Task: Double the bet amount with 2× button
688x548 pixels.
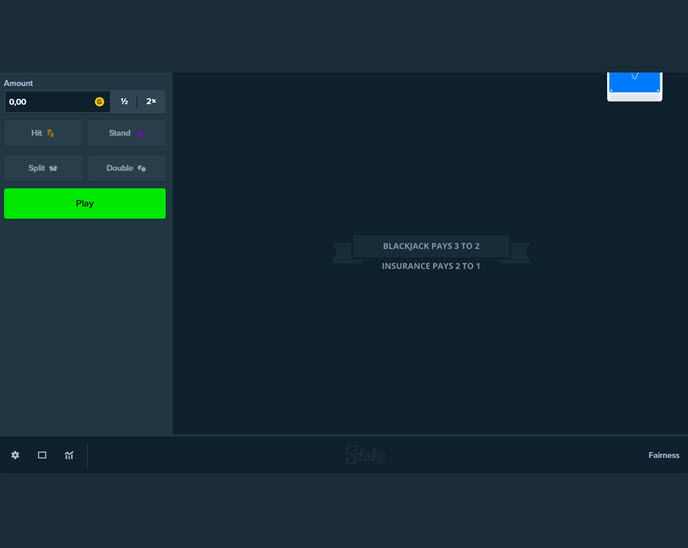Action: tap(151, 102)
